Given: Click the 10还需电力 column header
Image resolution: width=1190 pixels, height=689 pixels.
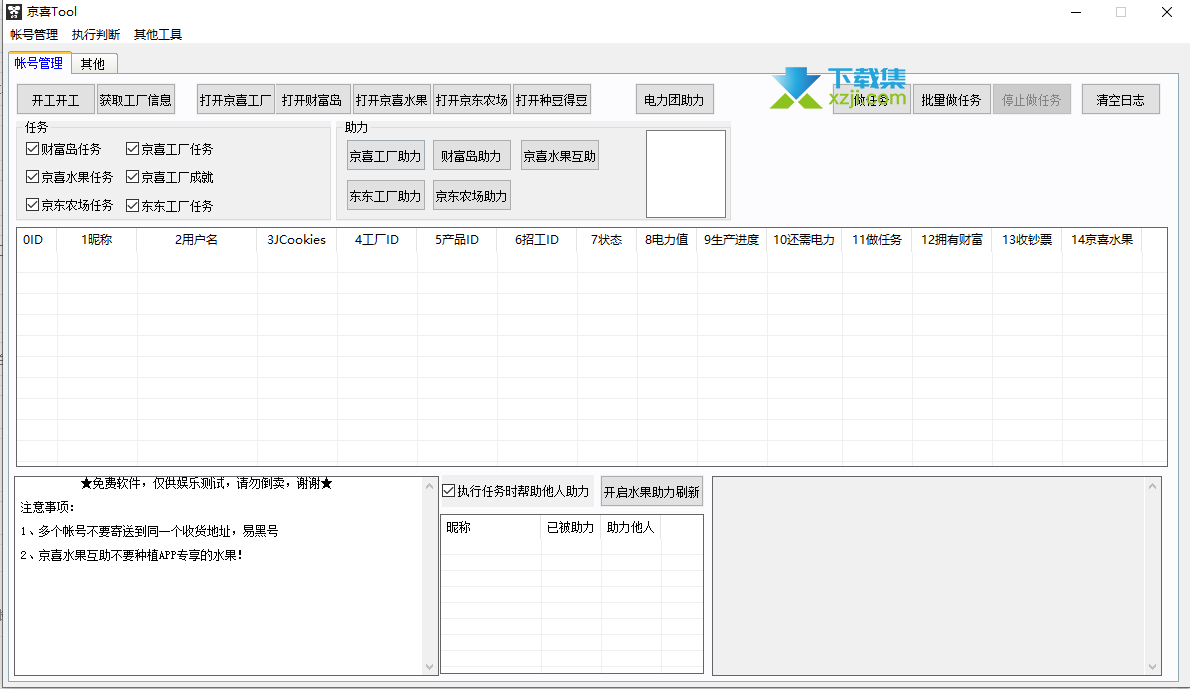Looking at the screenshot, I should click(804, 240).
